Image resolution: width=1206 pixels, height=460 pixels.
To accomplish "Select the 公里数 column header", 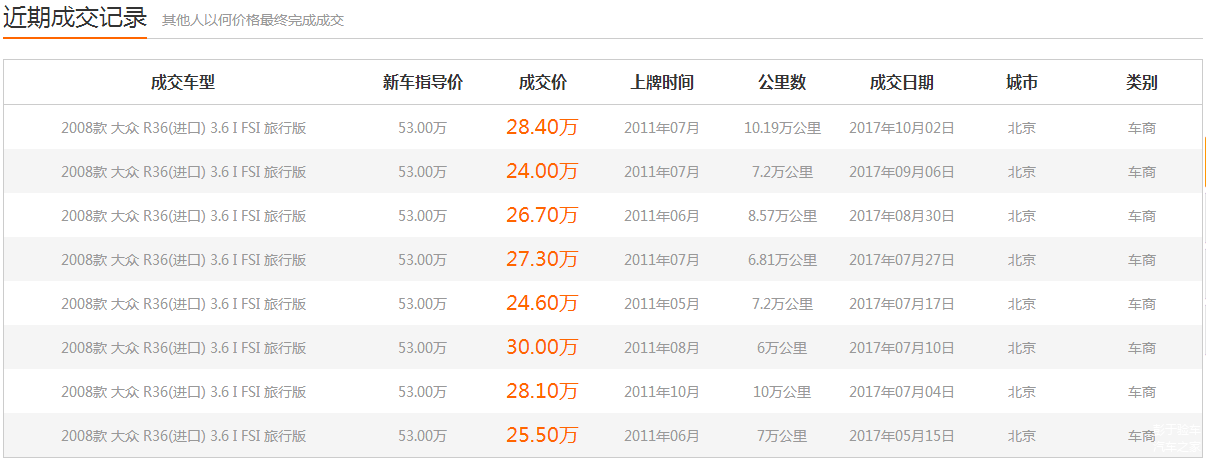I will tap(782, 82).
